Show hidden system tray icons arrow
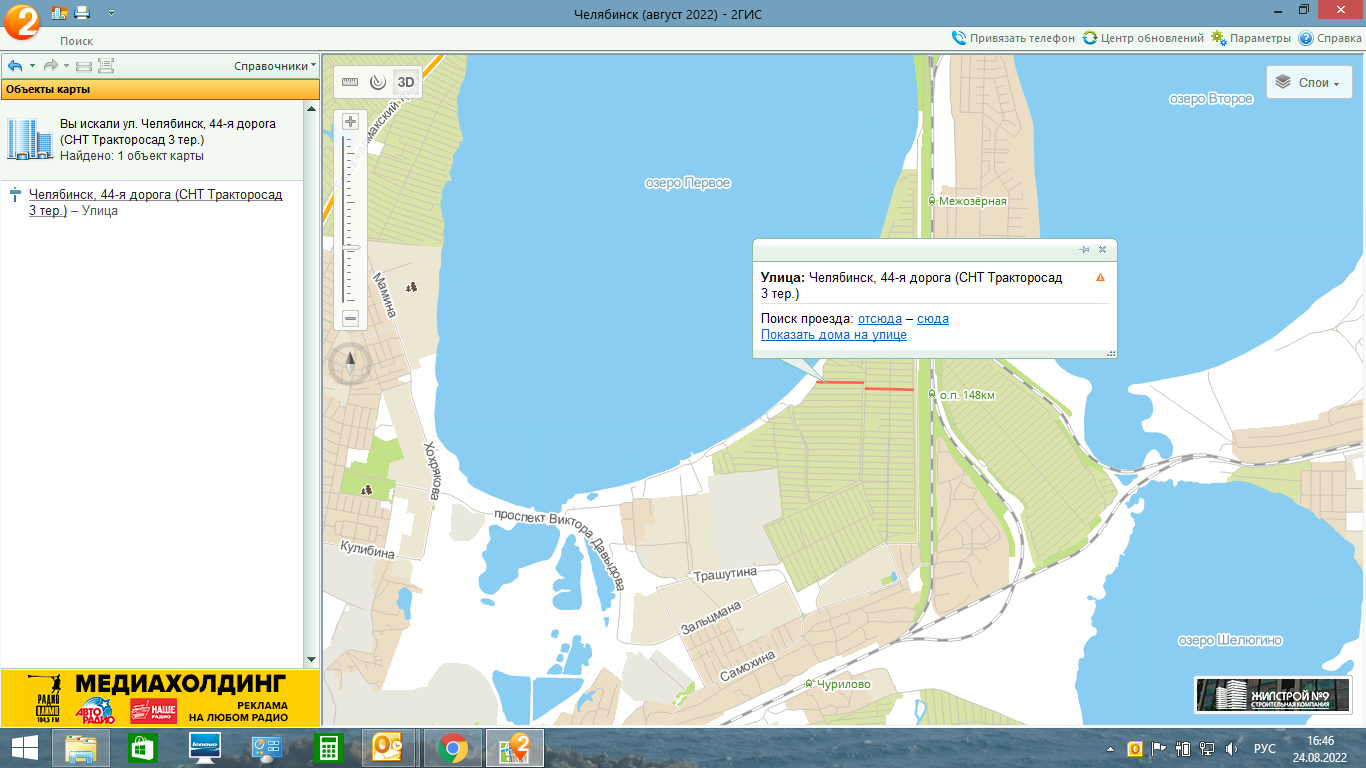The image size is (1366, 768). tap(1111, 749)
